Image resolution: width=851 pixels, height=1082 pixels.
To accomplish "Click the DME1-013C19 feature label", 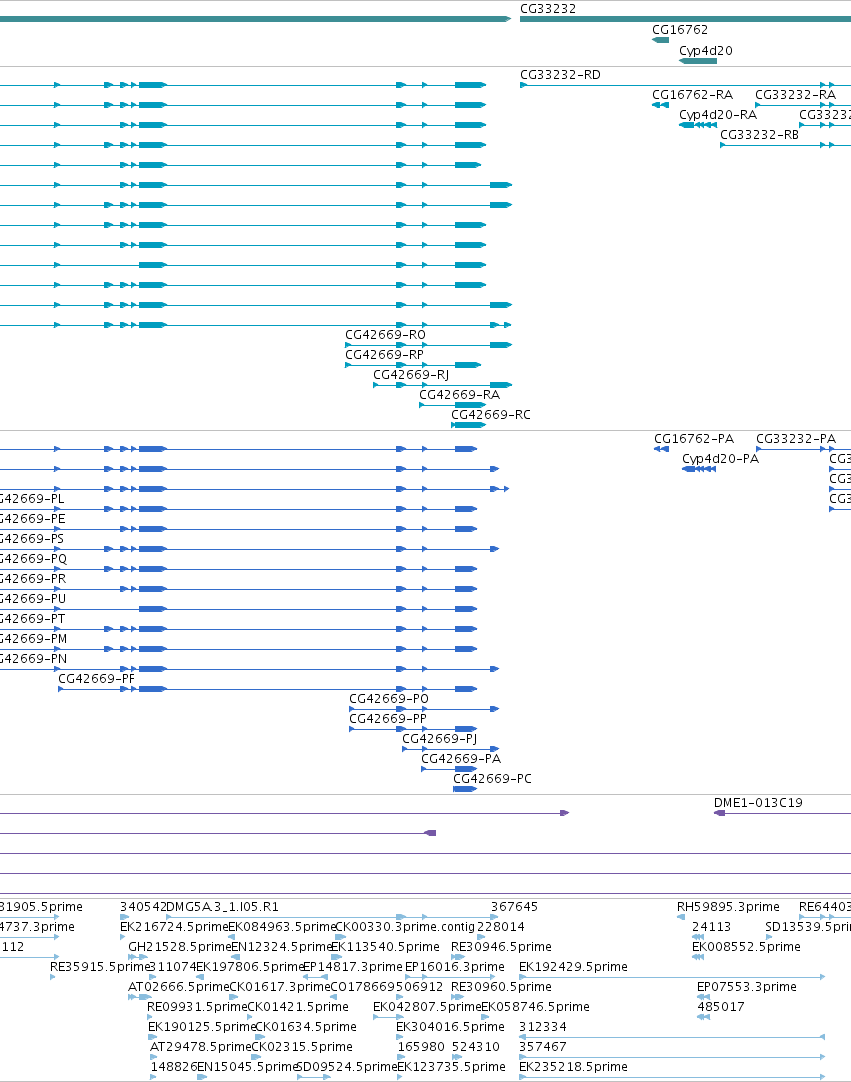I will tap(758, 803).
